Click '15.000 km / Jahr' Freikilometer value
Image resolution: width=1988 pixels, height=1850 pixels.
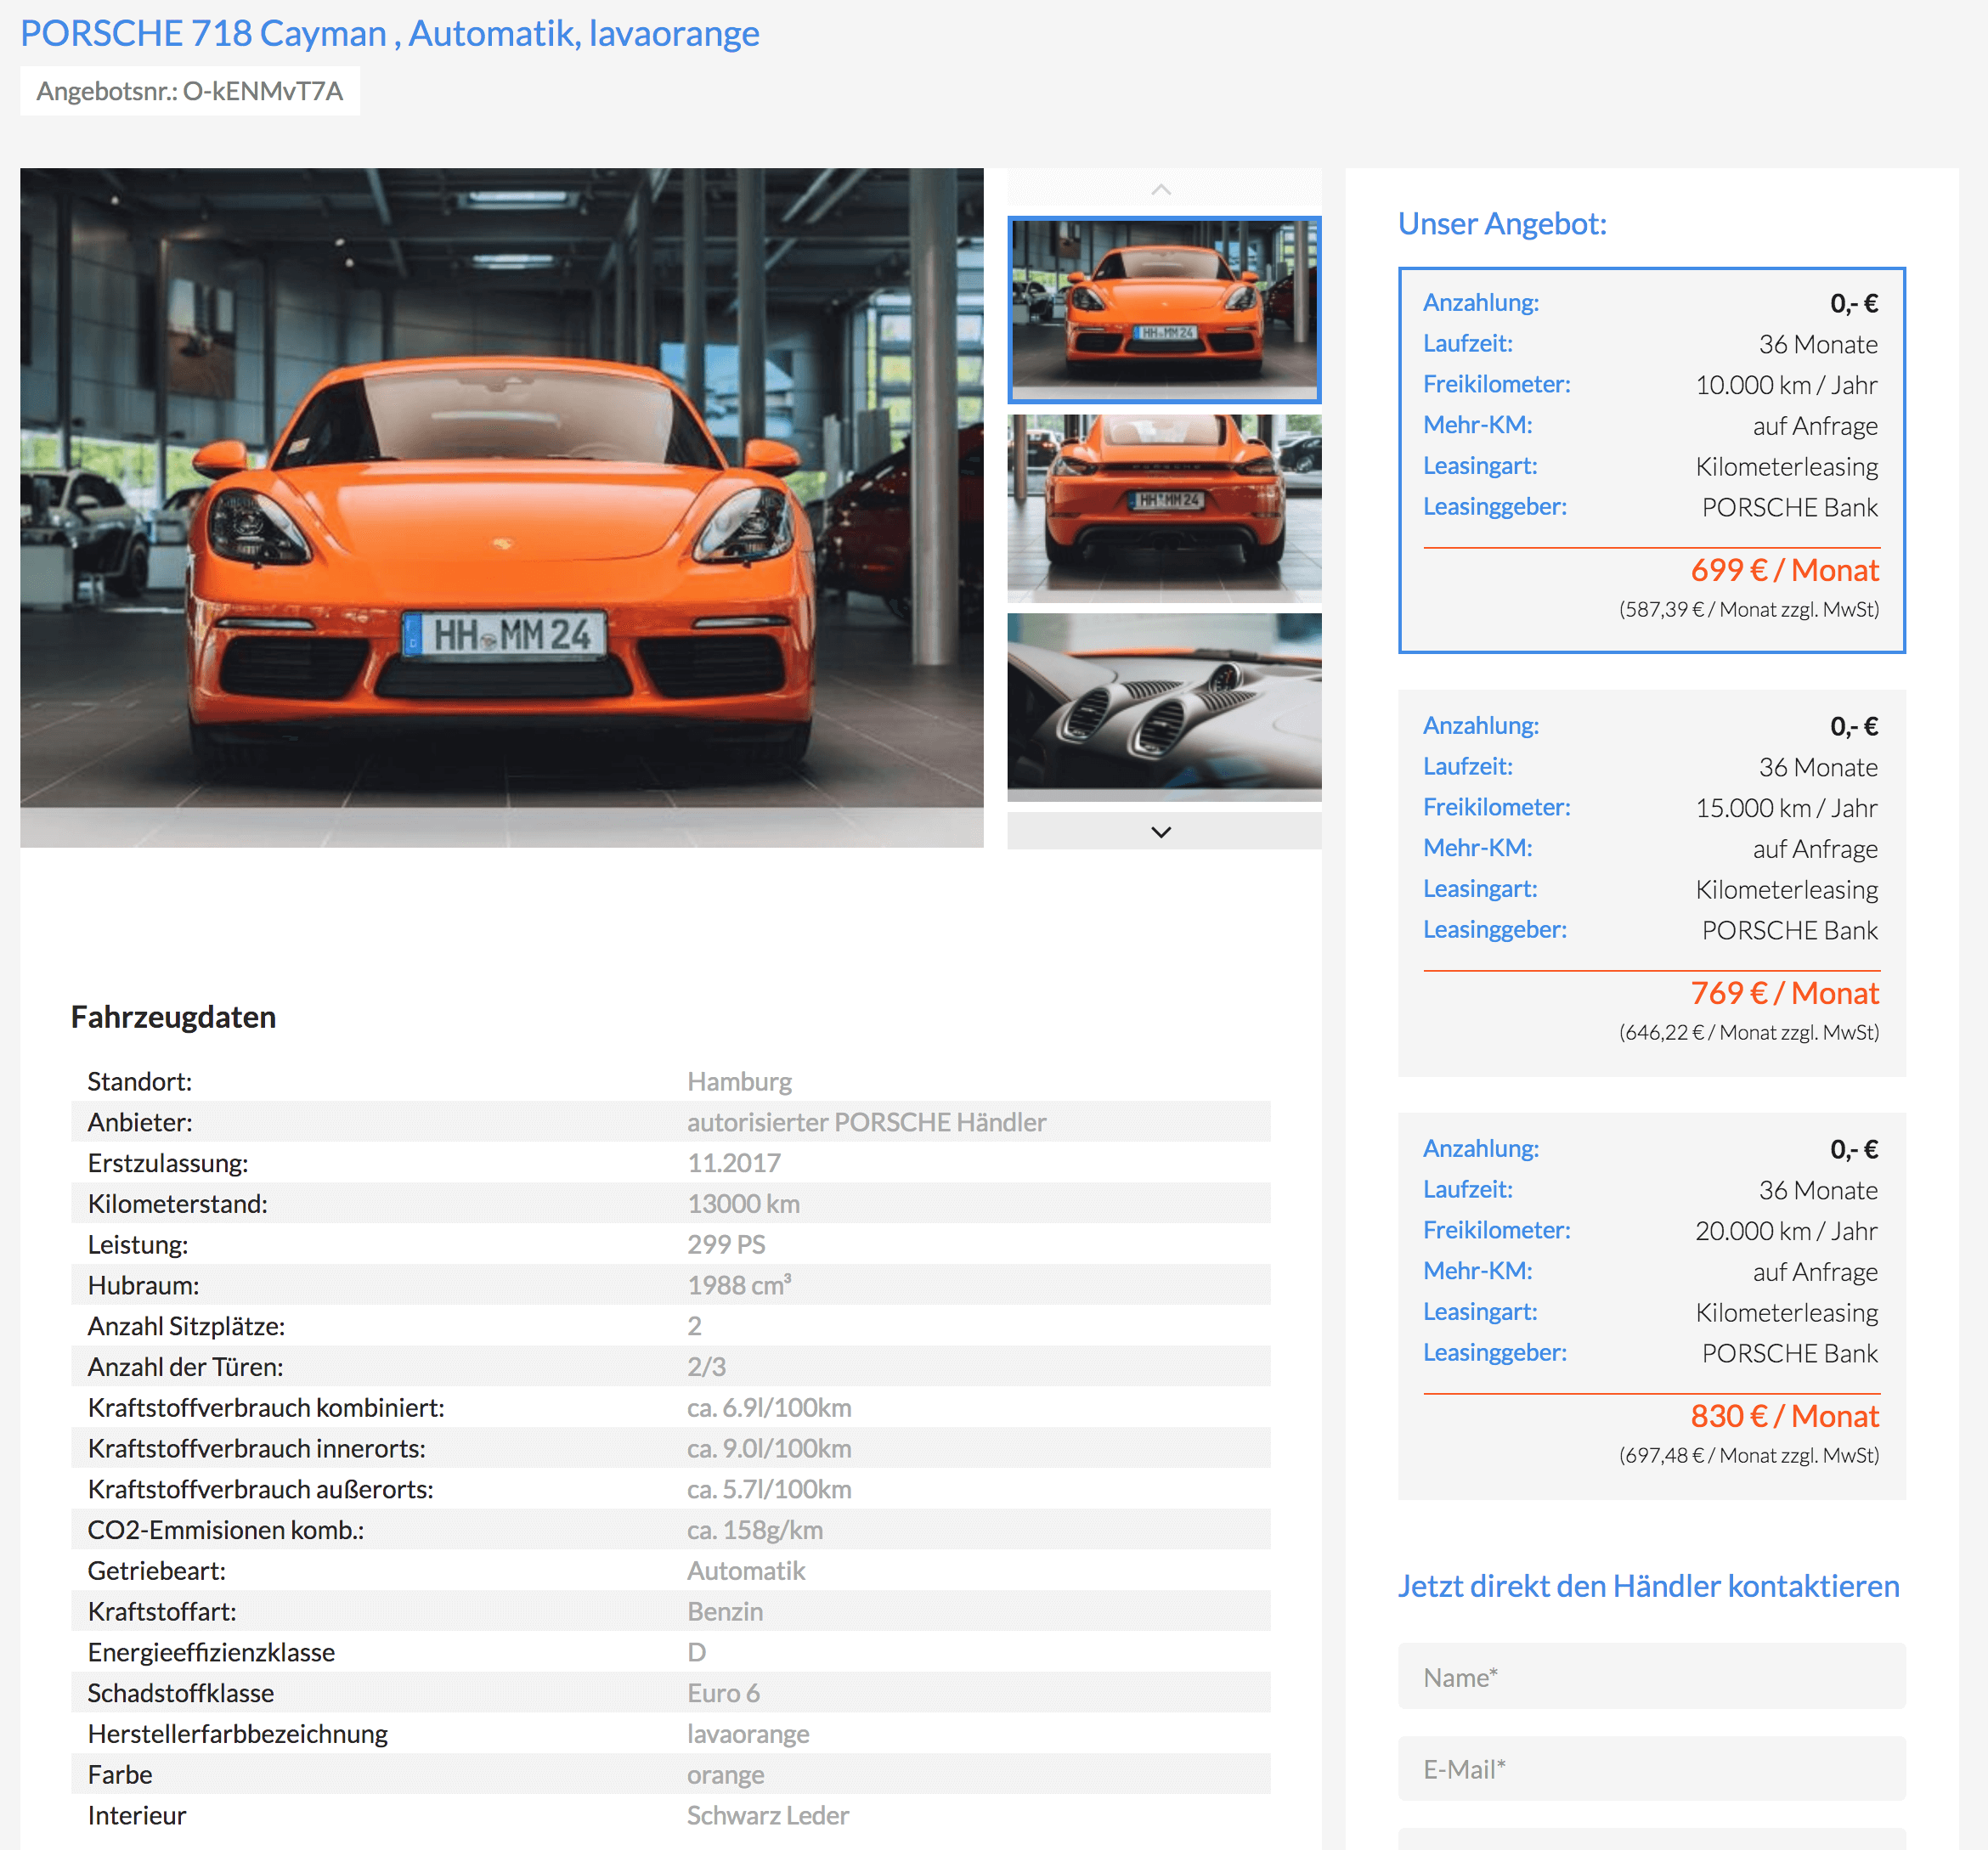coord(1786,808)
